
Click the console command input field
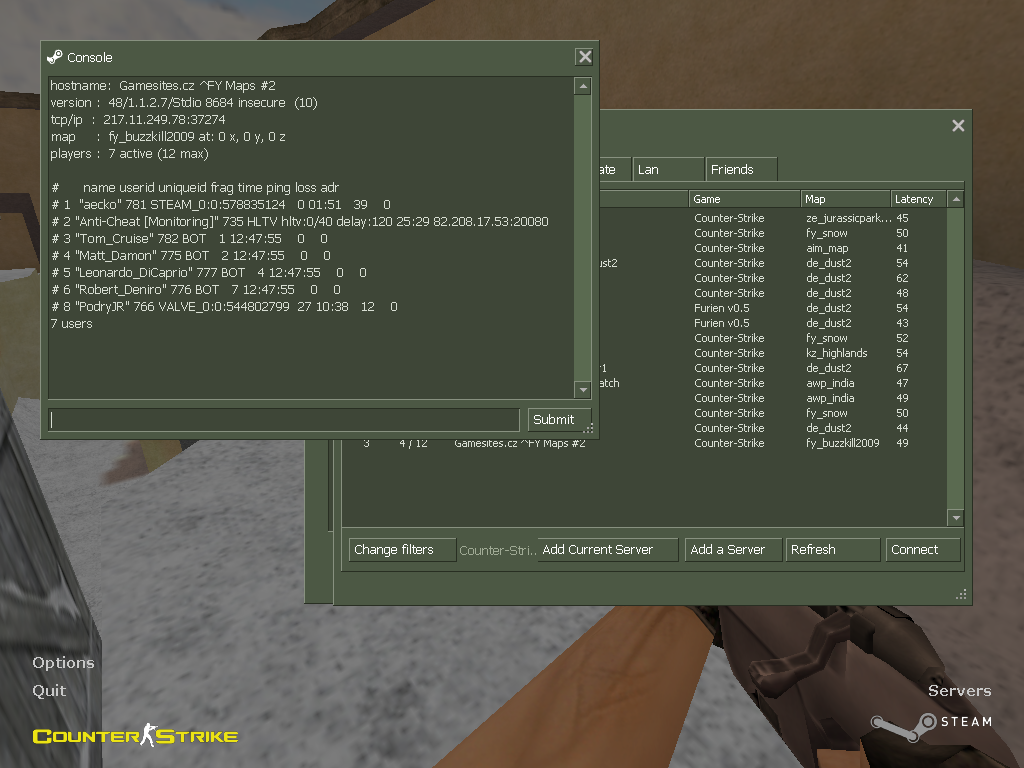pos(284,419)
